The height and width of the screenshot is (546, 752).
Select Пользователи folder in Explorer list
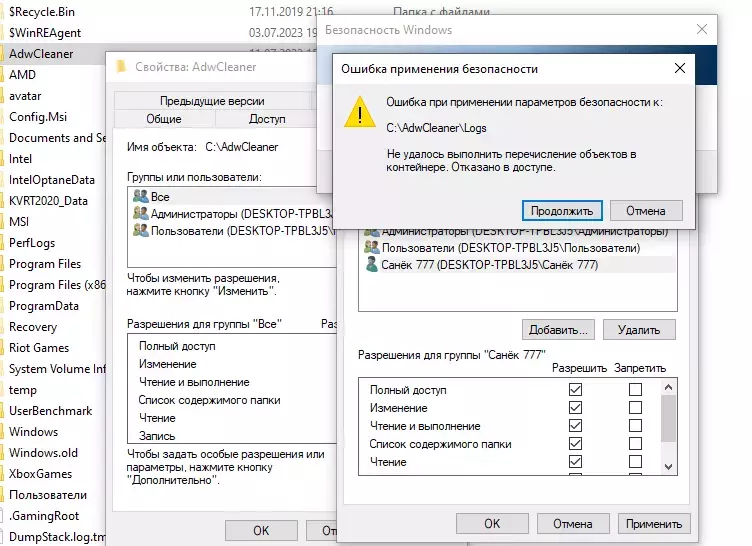(x=48, y=495)
